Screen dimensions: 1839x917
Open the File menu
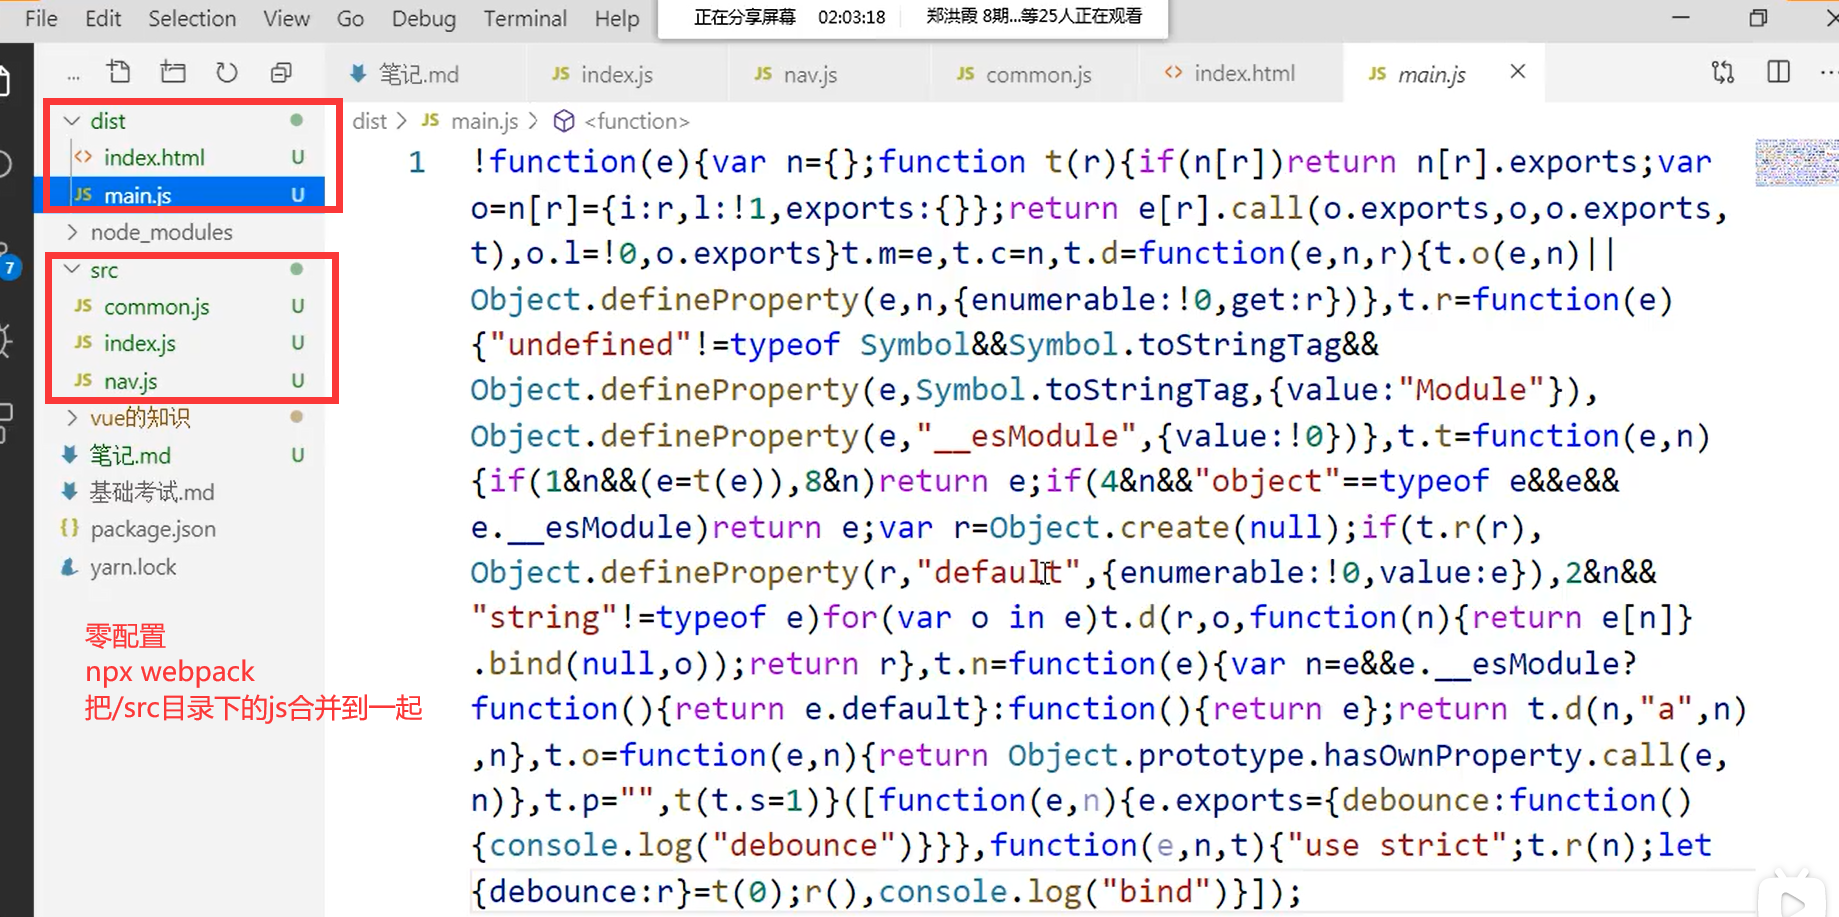41,18
